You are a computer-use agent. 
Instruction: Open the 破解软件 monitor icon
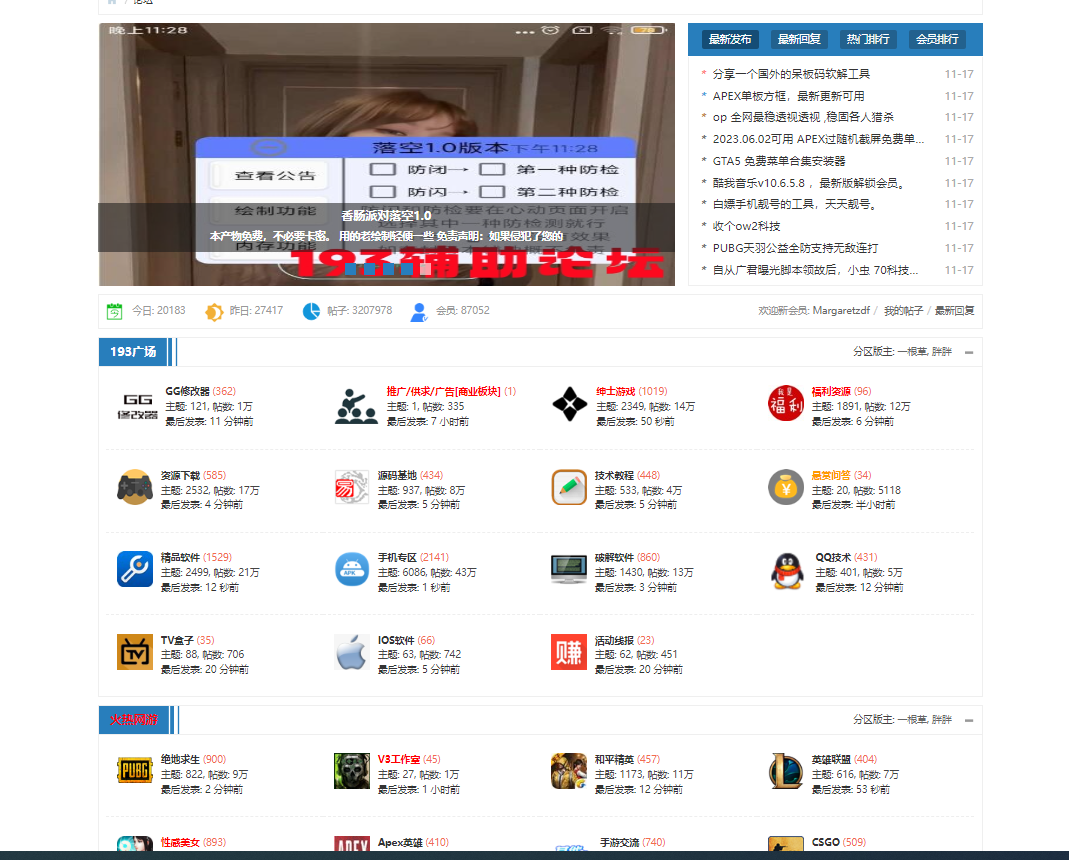[569, 569]
